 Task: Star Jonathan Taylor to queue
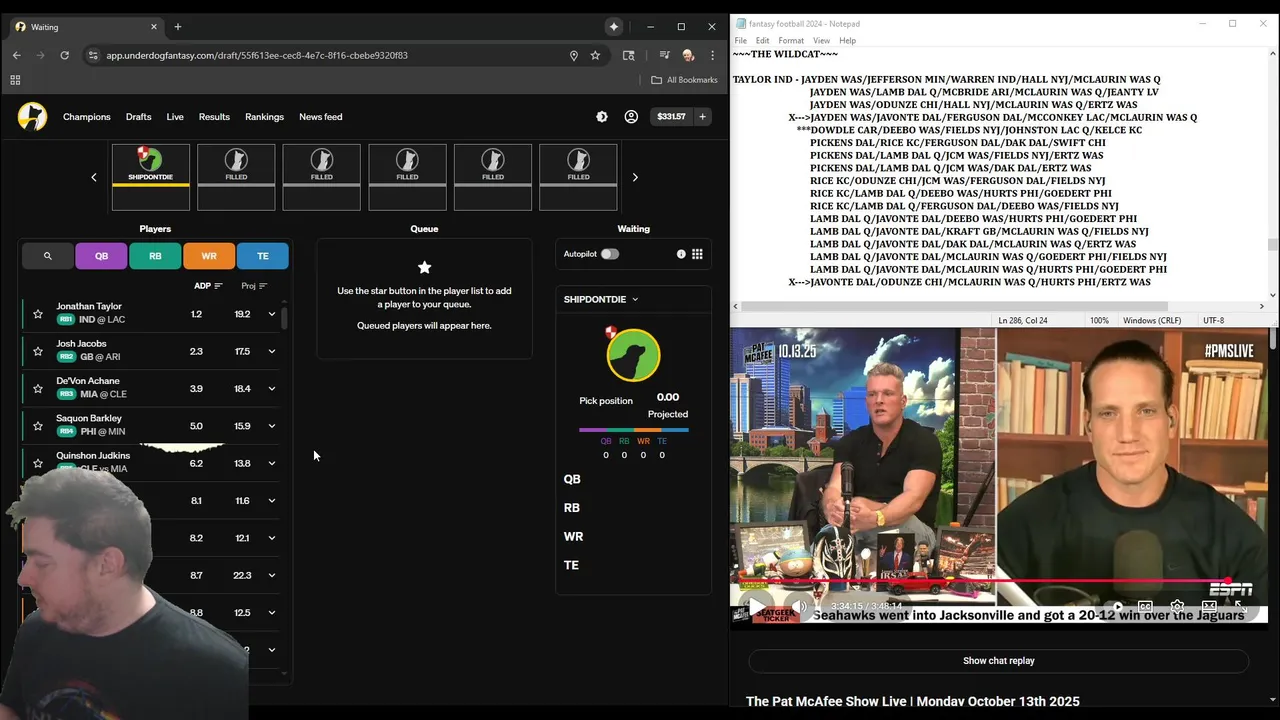(x=38, y=314)
